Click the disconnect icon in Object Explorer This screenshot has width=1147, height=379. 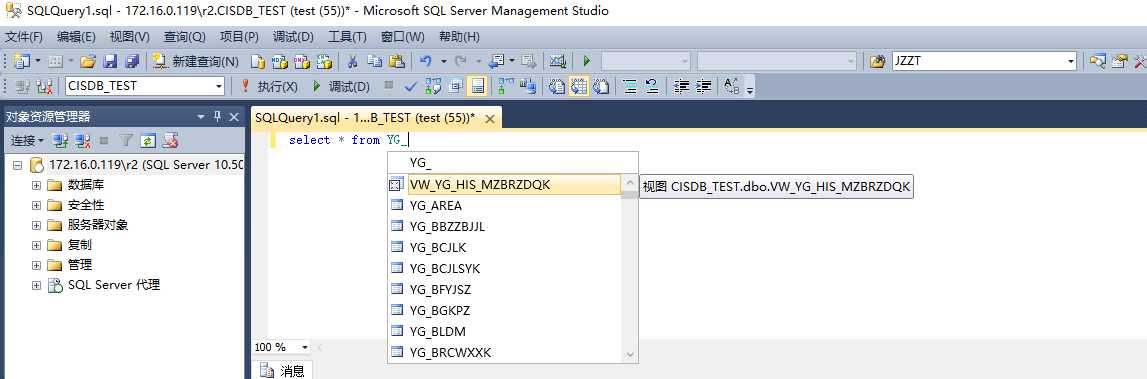83,140
